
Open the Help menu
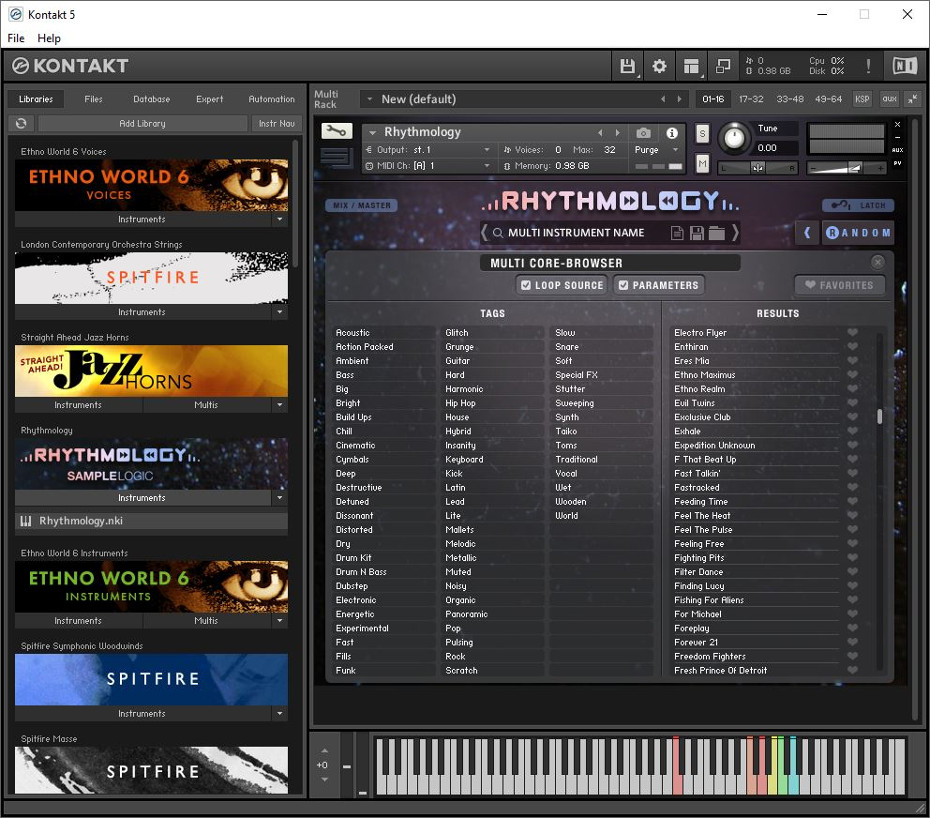[49, 38]
